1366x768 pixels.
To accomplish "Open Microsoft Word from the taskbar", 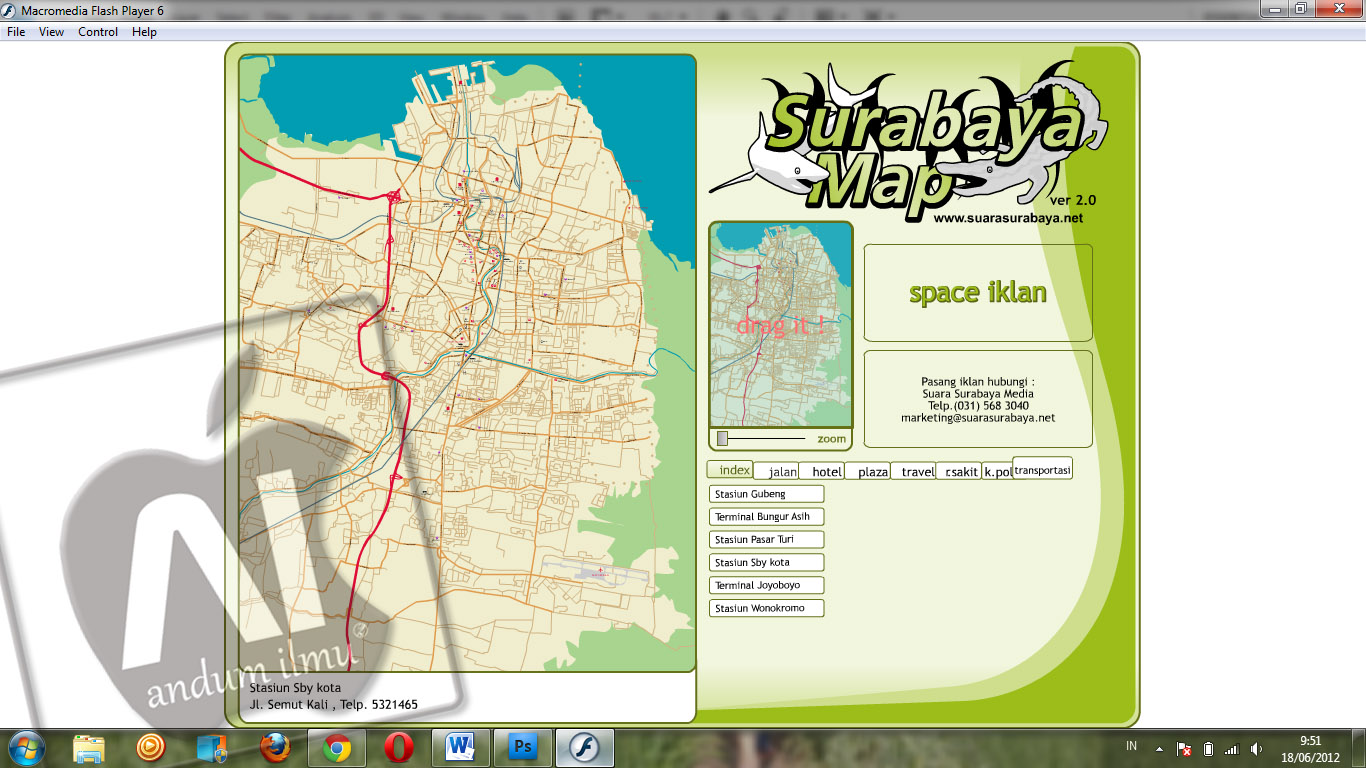I will [x=461, y=747].
